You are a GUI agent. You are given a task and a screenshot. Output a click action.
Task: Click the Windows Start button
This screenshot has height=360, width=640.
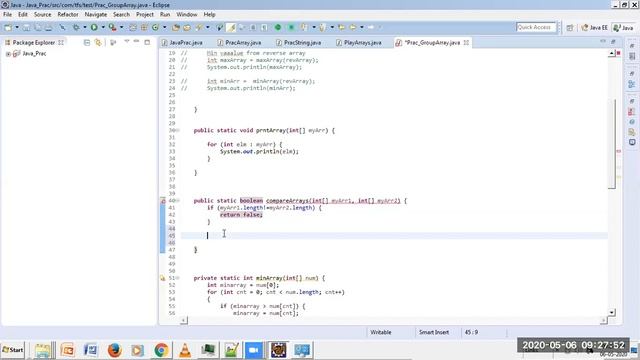[13, 350]
